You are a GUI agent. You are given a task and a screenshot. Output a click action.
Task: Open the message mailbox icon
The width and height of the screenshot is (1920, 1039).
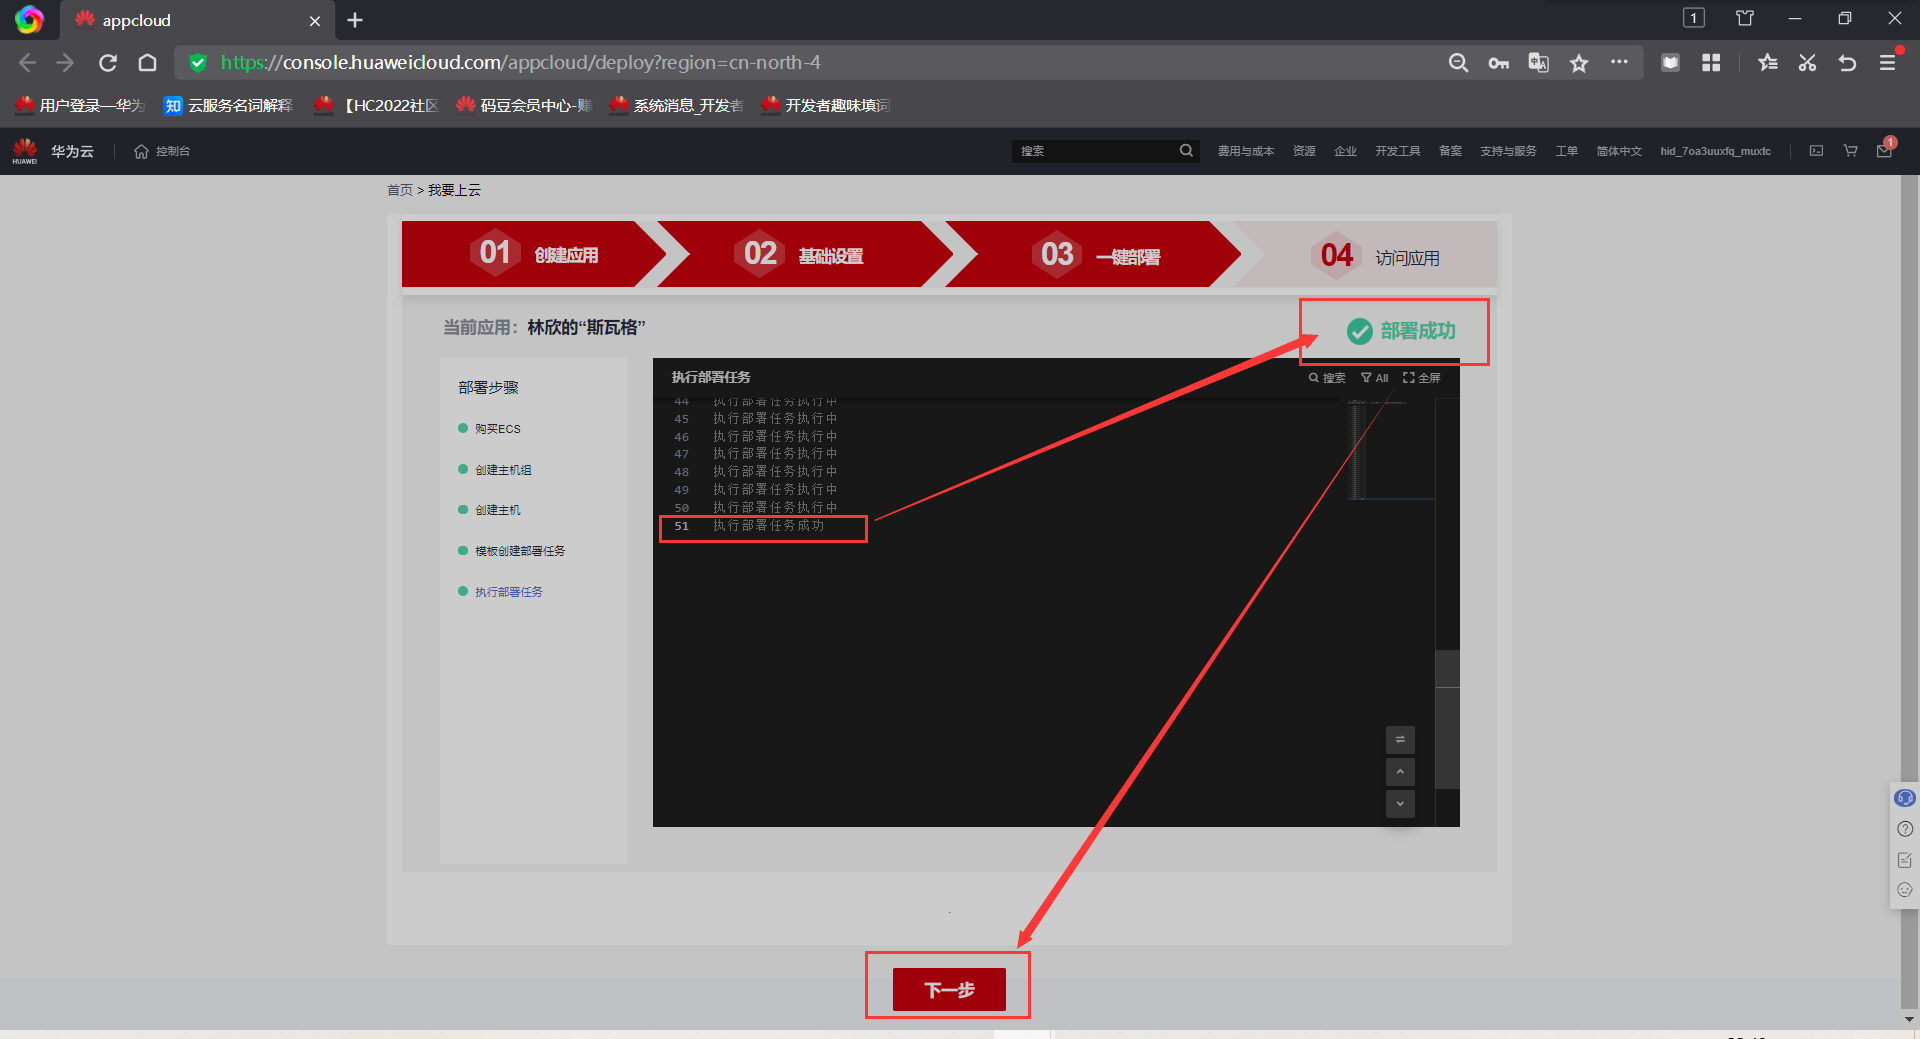click(1885, 150)
